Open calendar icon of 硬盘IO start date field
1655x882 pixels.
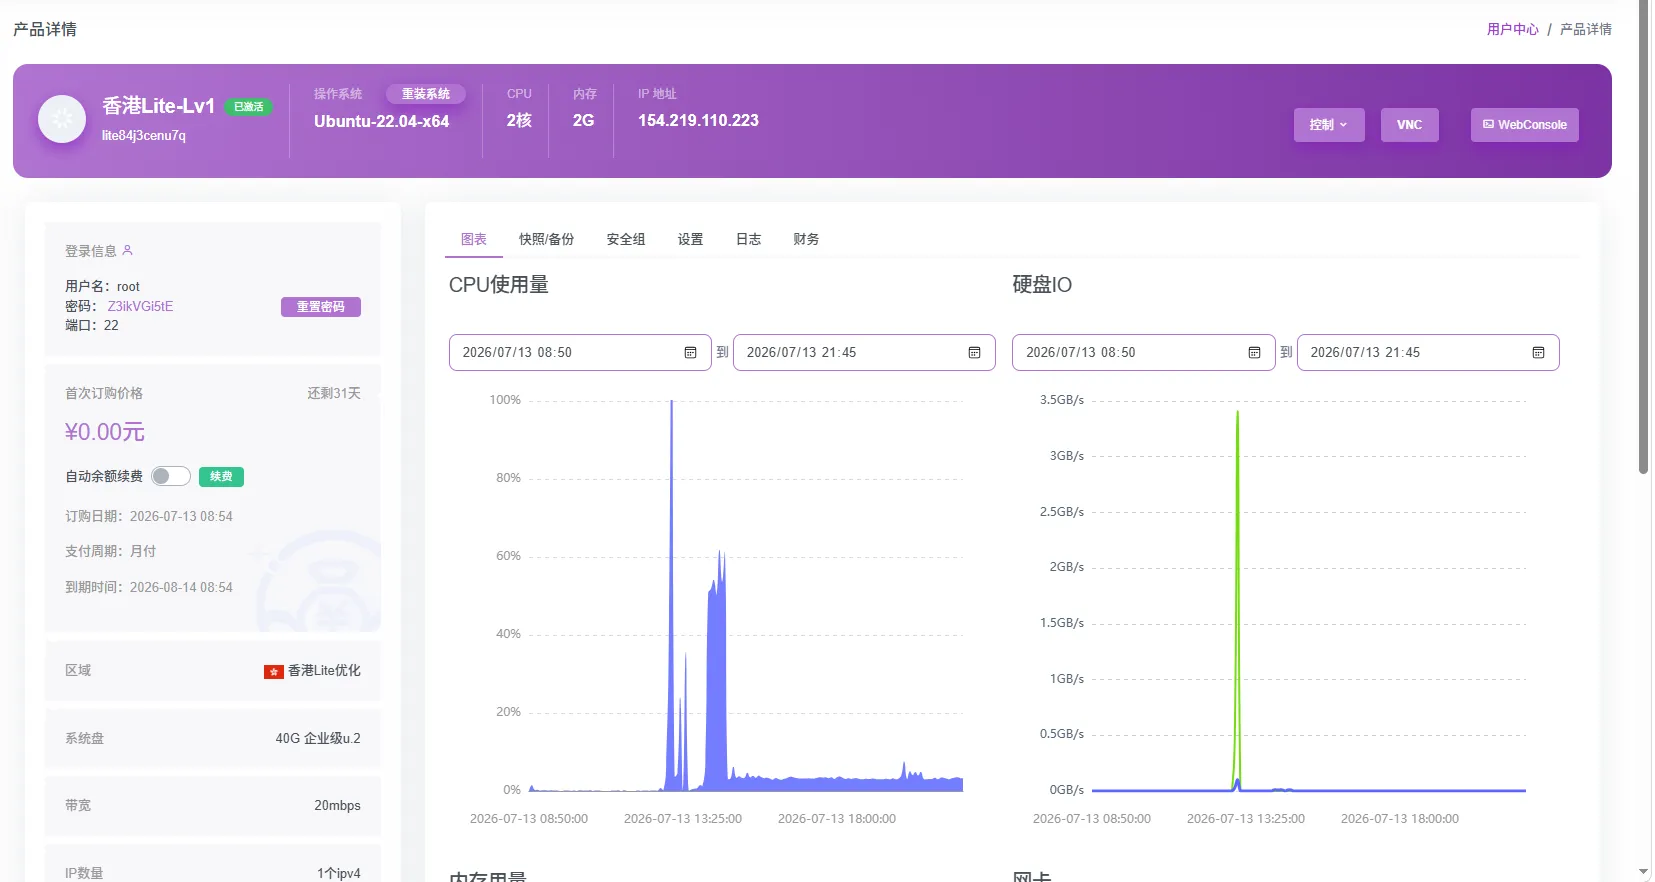(x=1254, y=352)
